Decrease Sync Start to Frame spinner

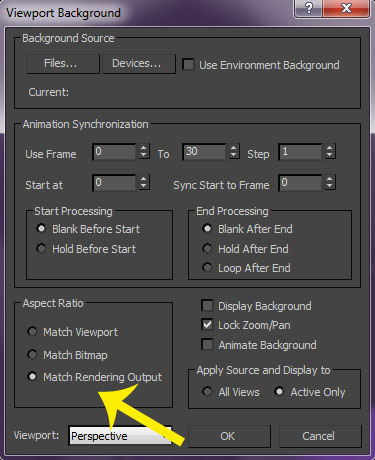coord(330,186)
